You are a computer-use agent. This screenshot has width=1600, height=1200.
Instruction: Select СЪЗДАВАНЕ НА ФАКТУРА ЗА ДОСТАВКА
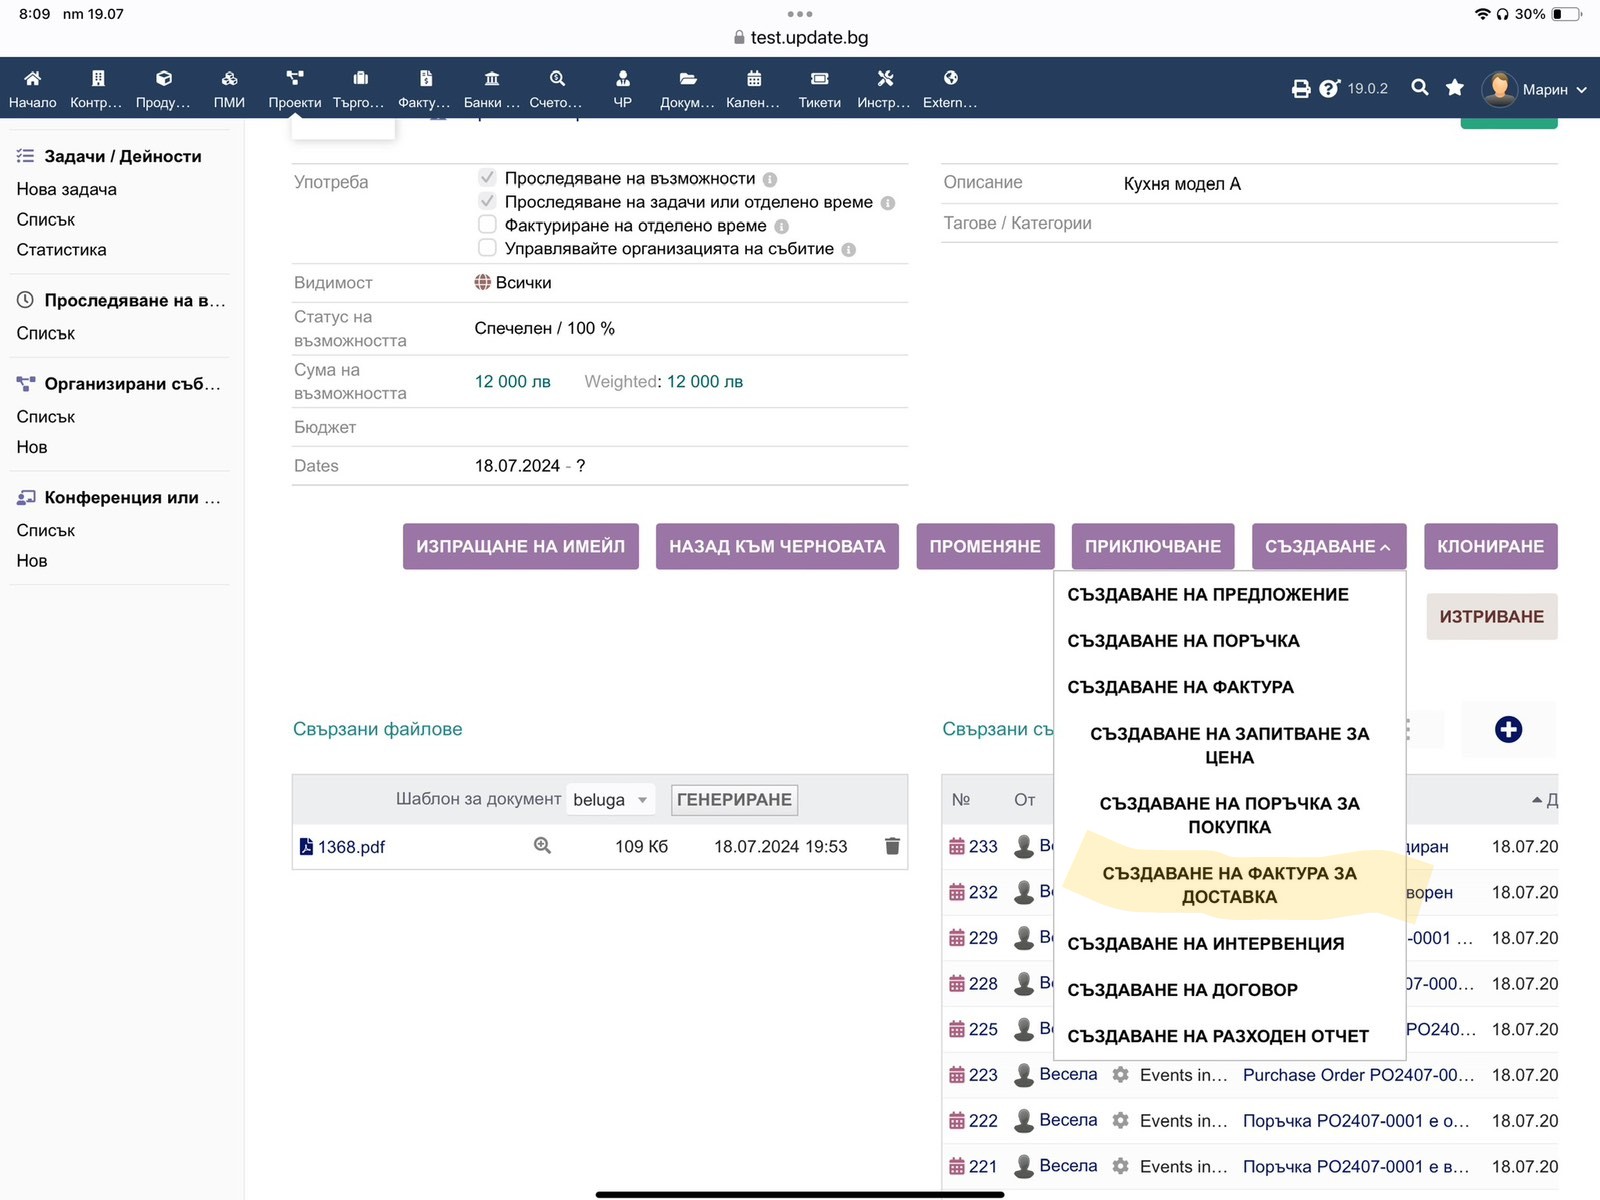point(1229,885)
